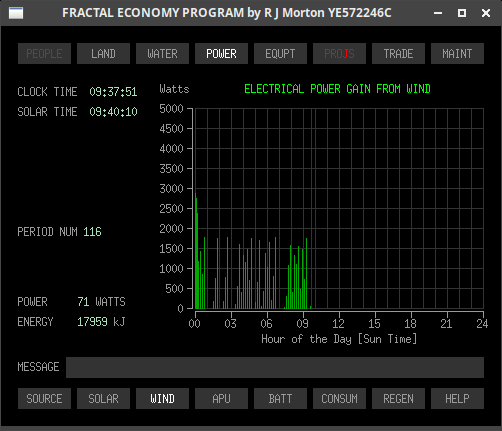Display the SOLAR power graph
This screenshot has width=502, height=431.
[103, 398]
